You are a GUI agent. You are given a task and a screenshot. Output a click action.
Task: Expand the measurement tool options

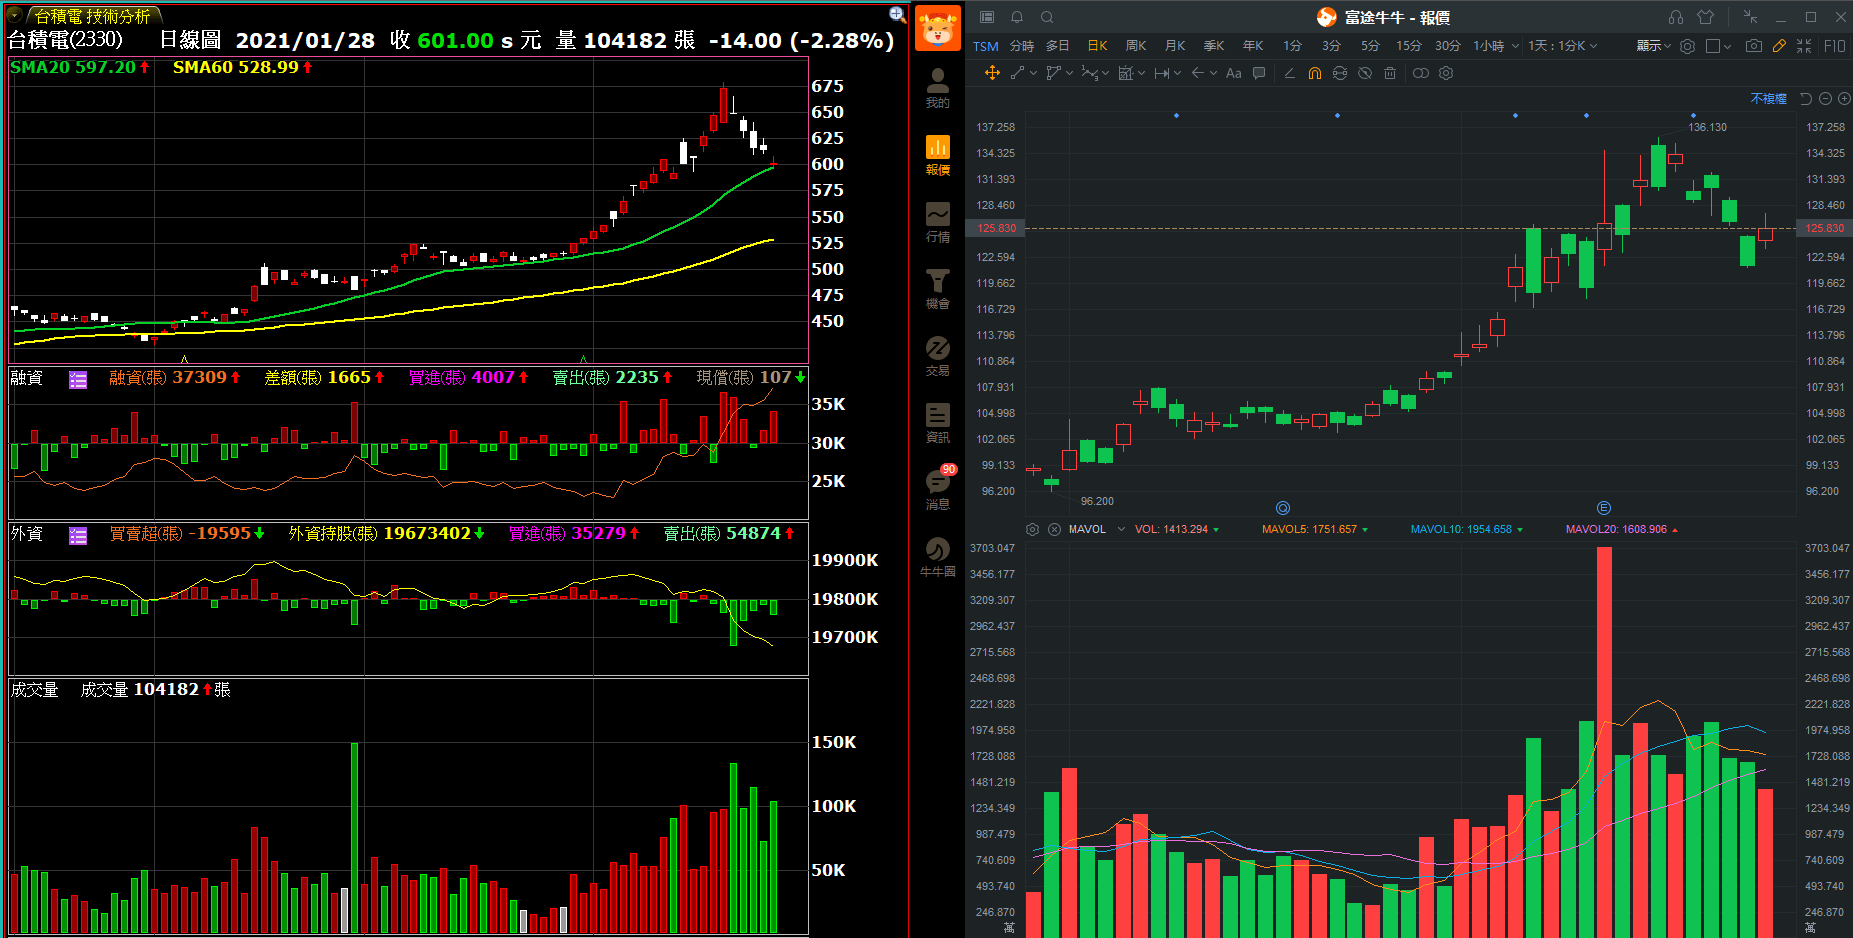tap(1177, 73)
